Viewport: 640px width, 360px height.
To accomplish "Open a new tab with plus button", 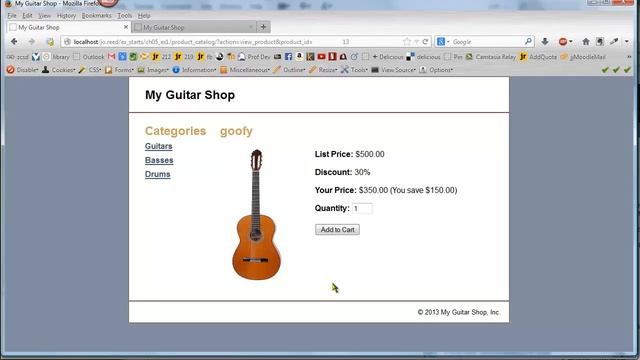I will [264, 27].
